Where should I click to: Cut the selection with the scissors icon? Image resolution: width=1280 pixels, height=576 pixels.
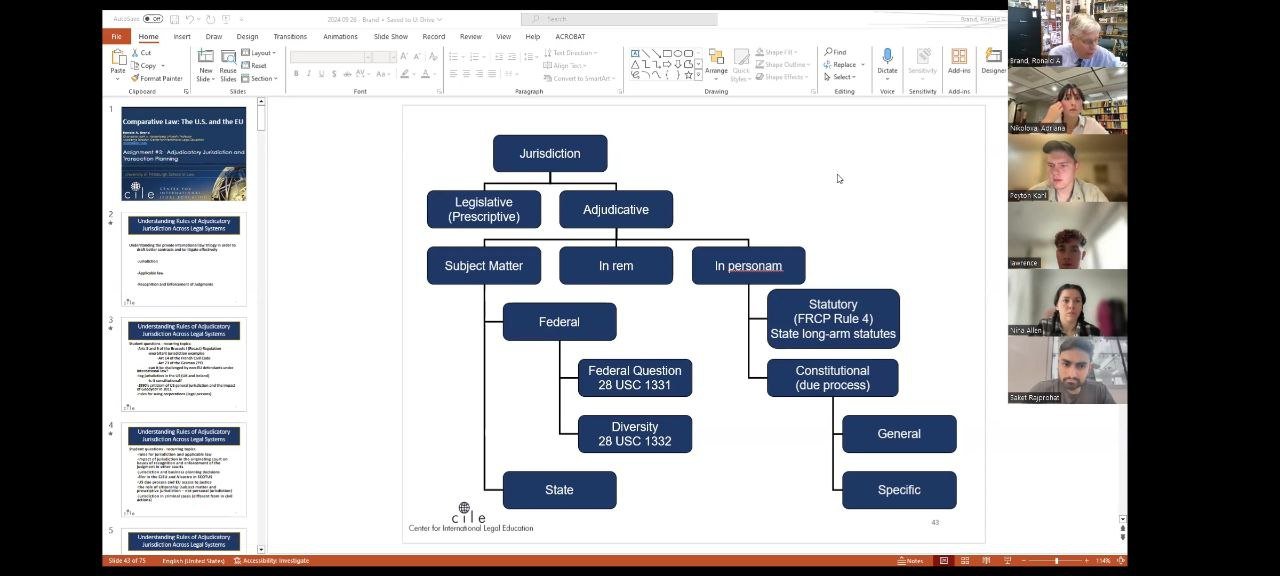(141, 52)
